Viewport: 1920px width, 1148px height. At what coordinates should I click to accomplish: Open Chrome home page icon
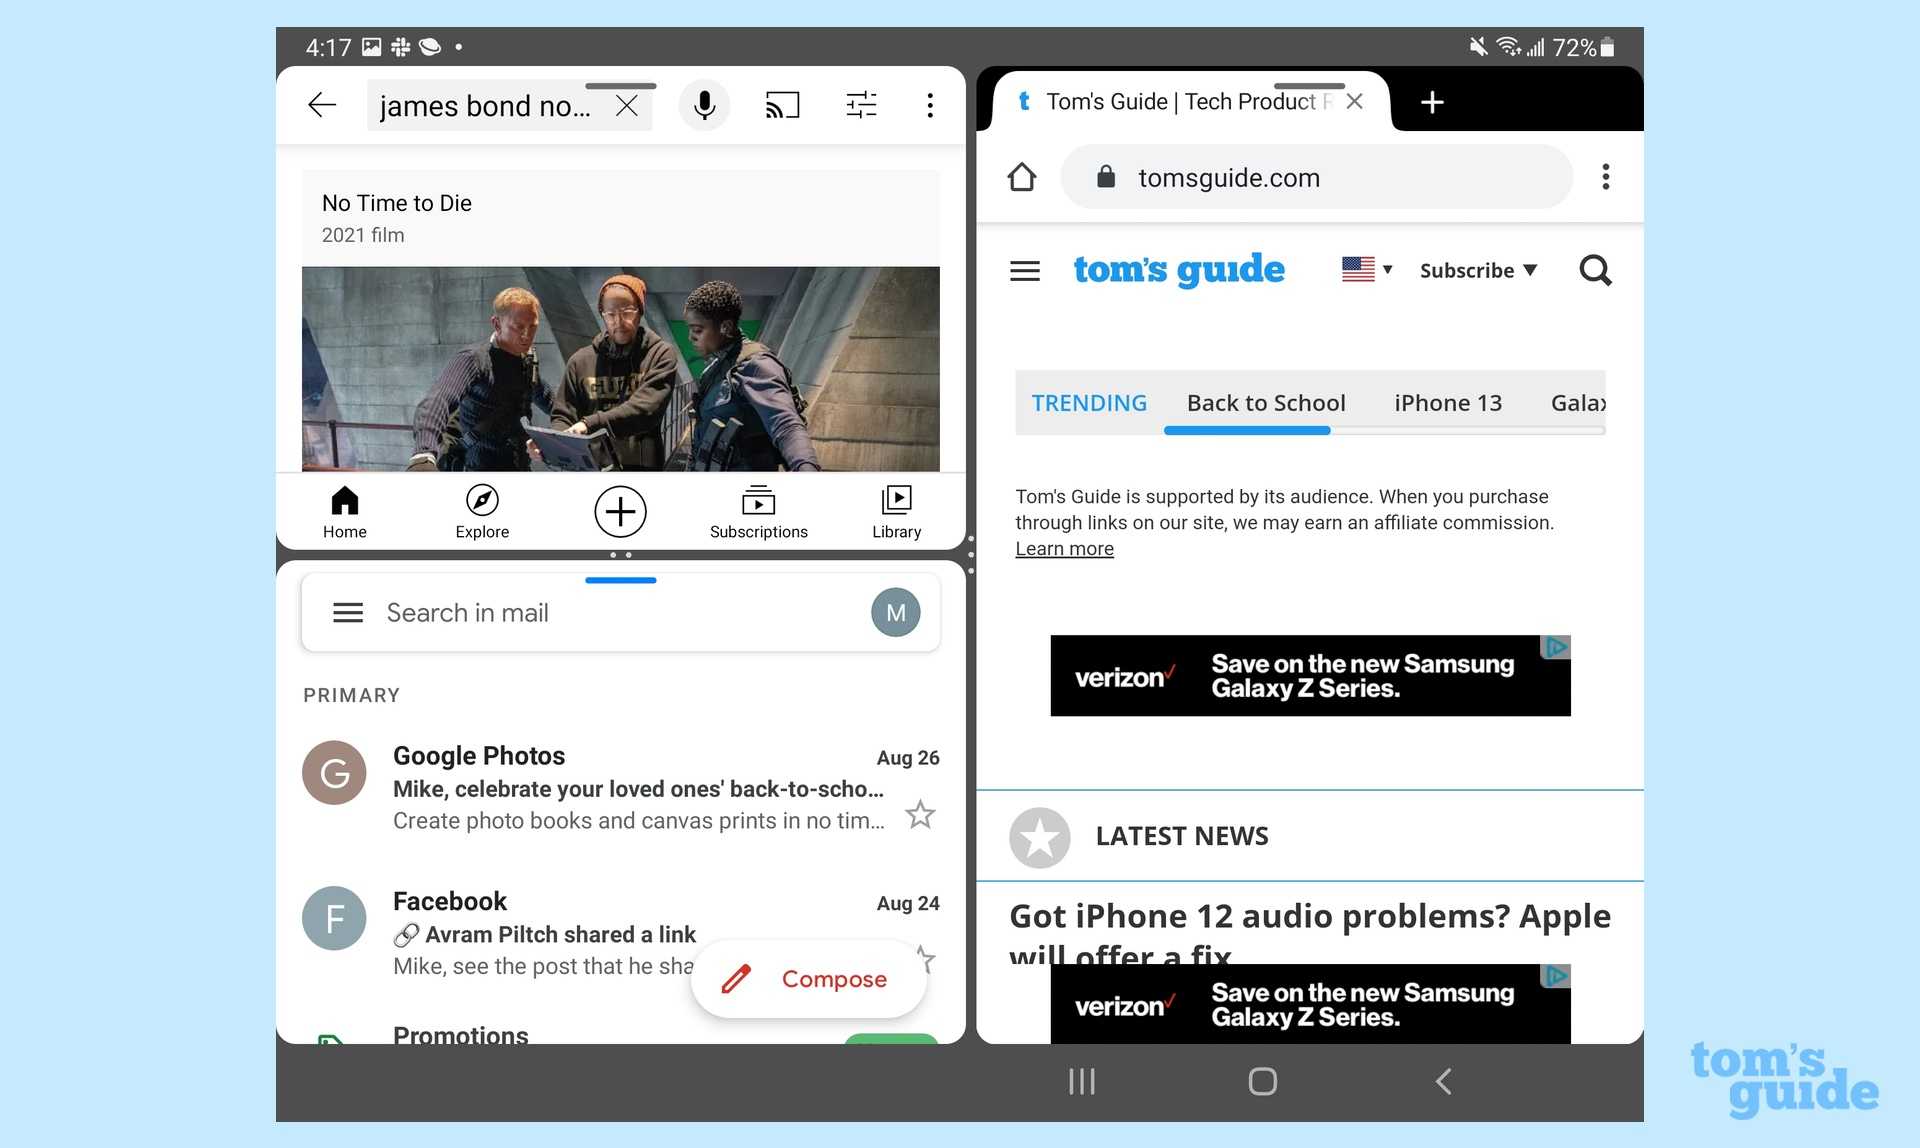1021,178
